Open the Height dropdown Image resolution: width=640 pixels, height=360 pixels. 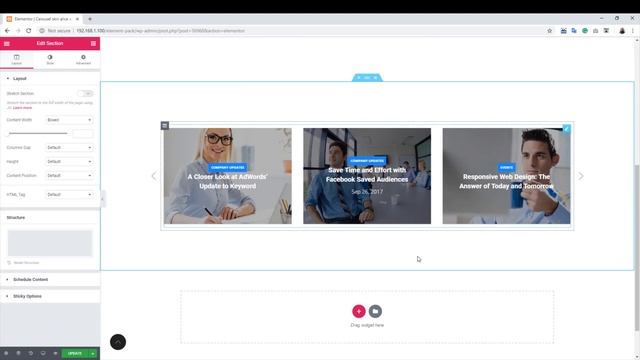pyautogui.click(x=69, y=162)
